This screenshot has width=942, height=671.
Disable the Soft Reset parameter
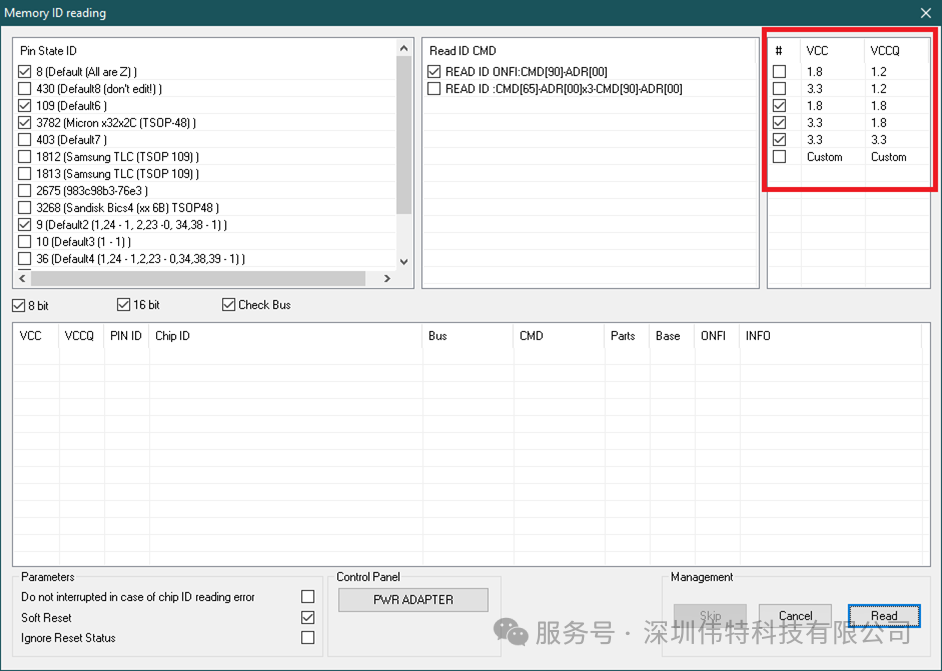pyautogui.click(x=308, y=618)
